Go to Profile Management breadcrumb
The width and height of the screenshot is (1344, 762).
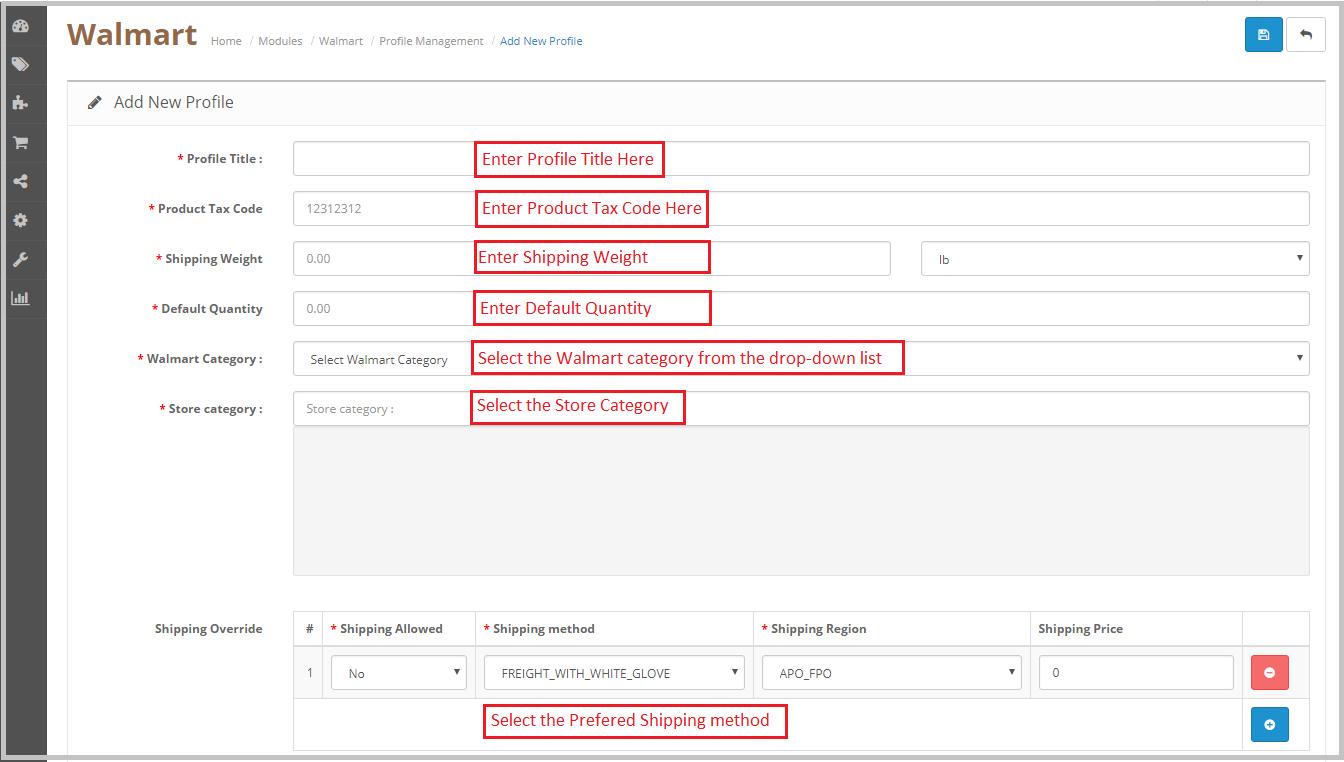(431, 41)
